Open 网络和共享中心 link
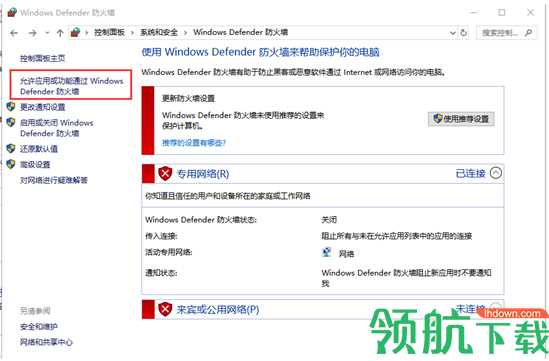This screenshot has width=549, height=361. [46, 342]
